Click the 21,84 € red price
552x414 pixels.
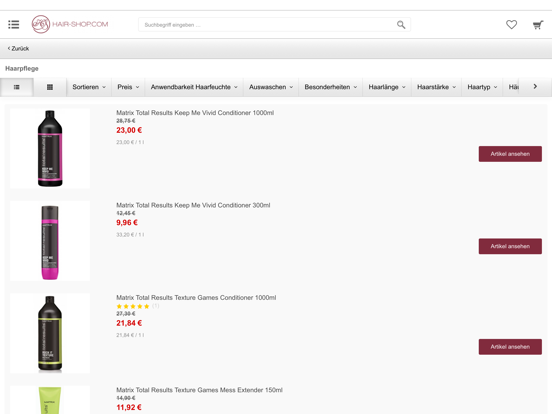[129, 323]
